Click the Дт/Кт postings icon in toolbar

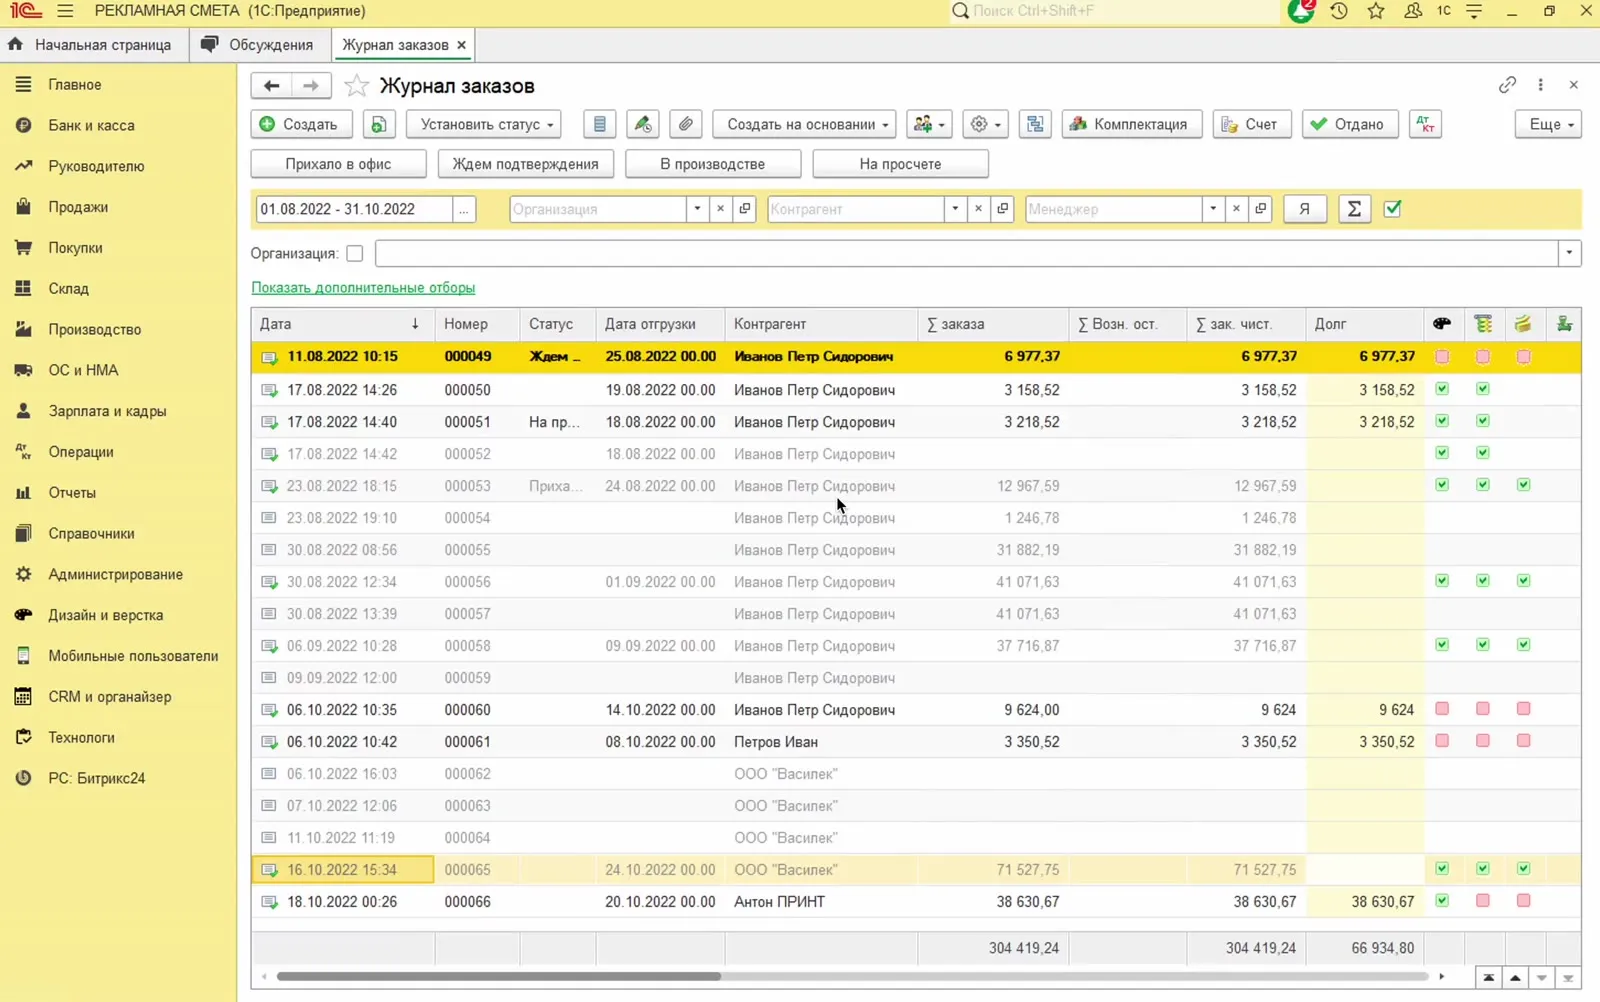coord(1425,124)
